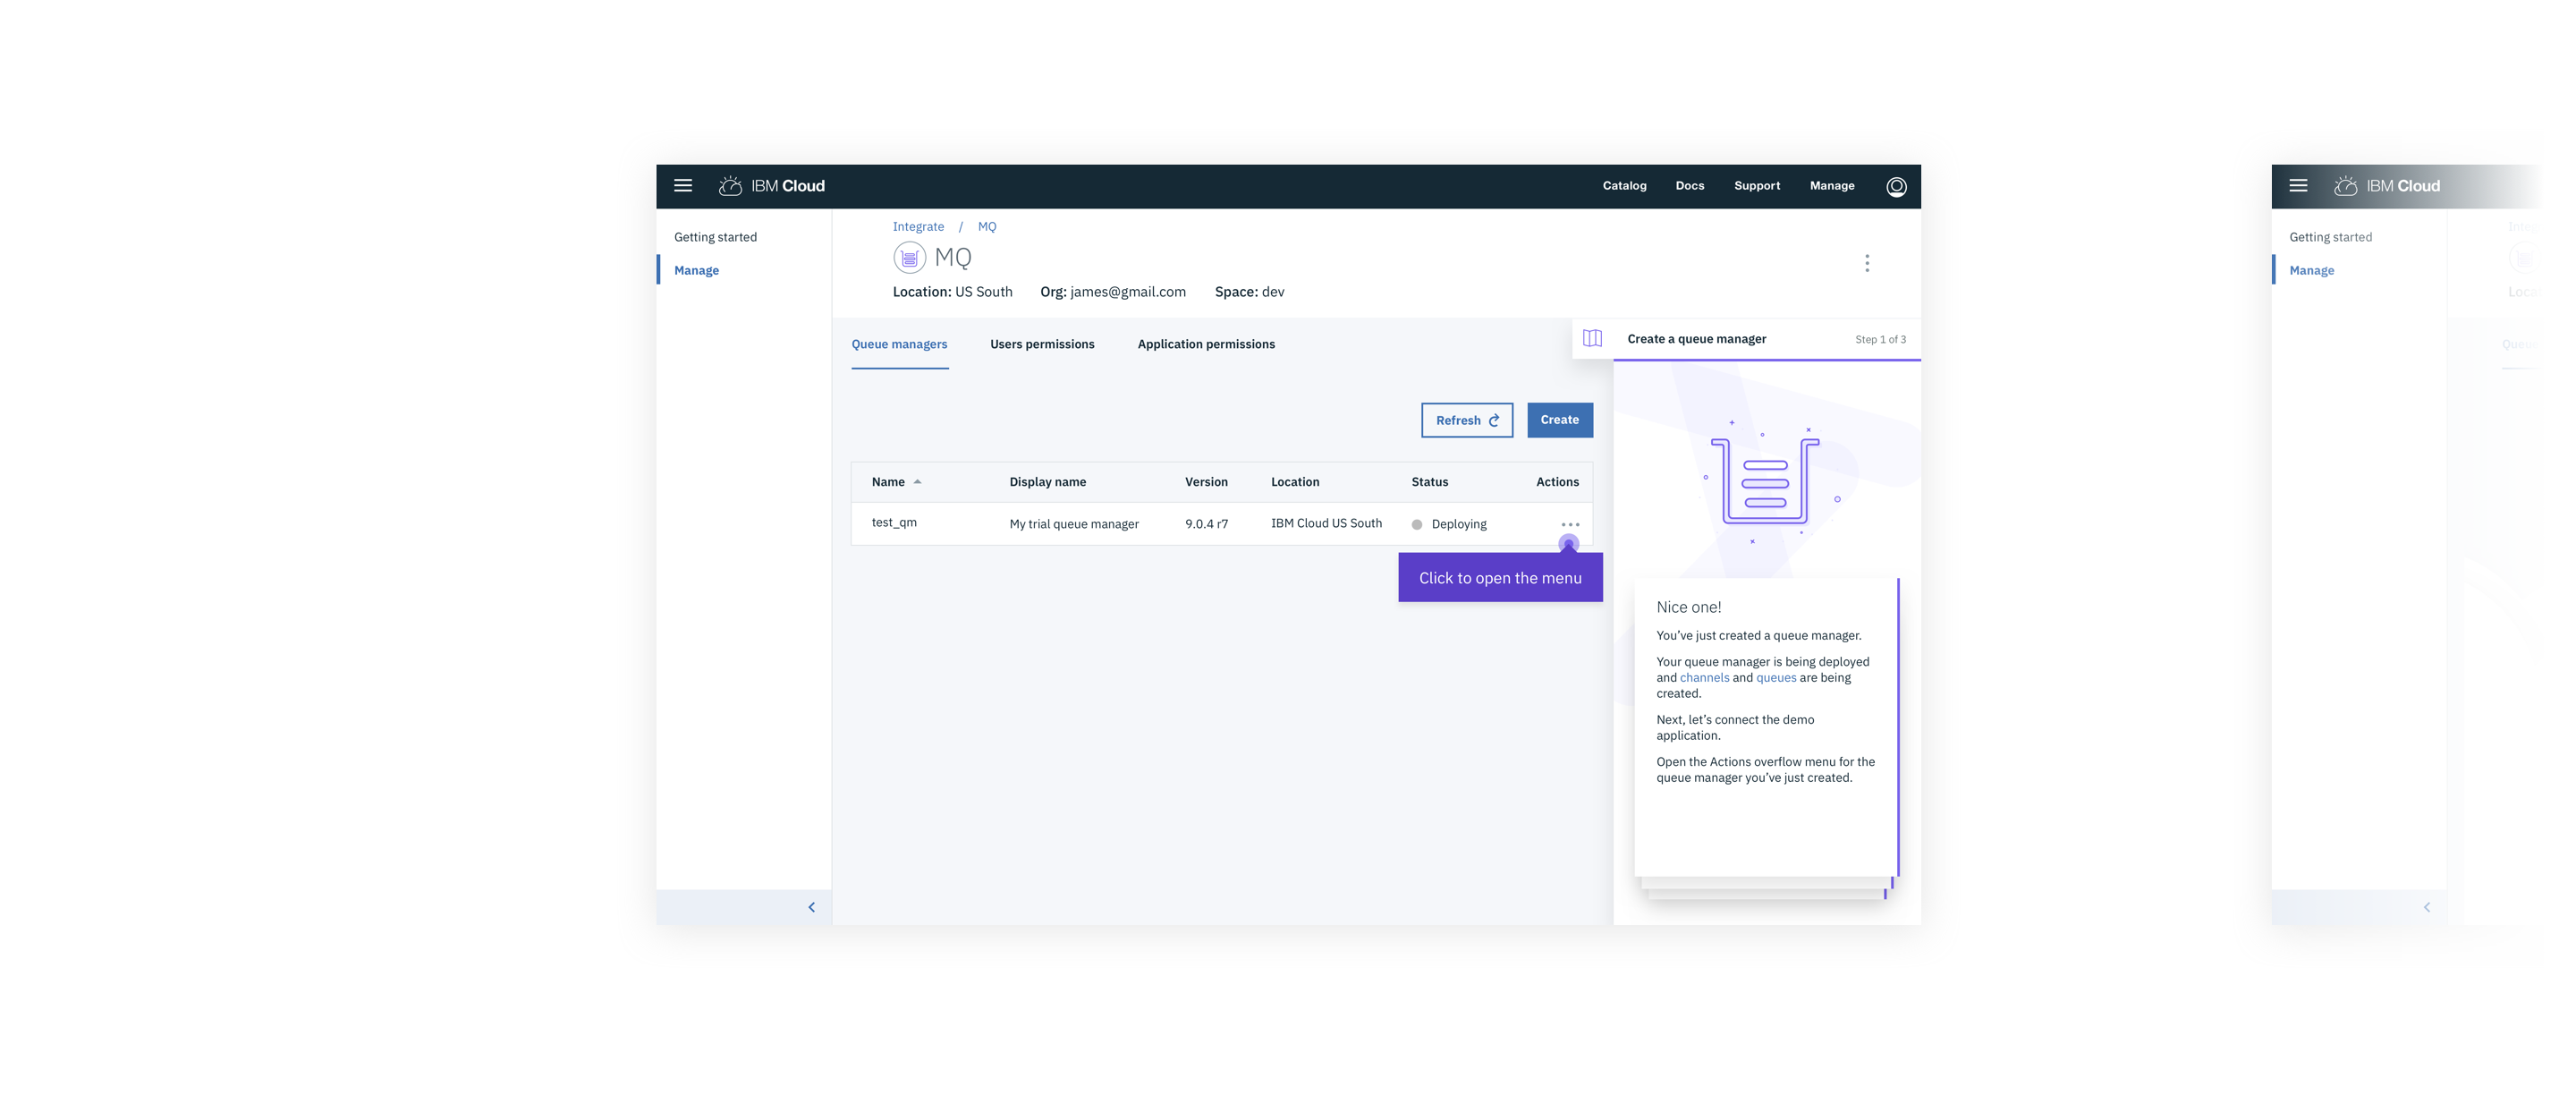Switch to Application permissions tab

[x=1206, y=344]
